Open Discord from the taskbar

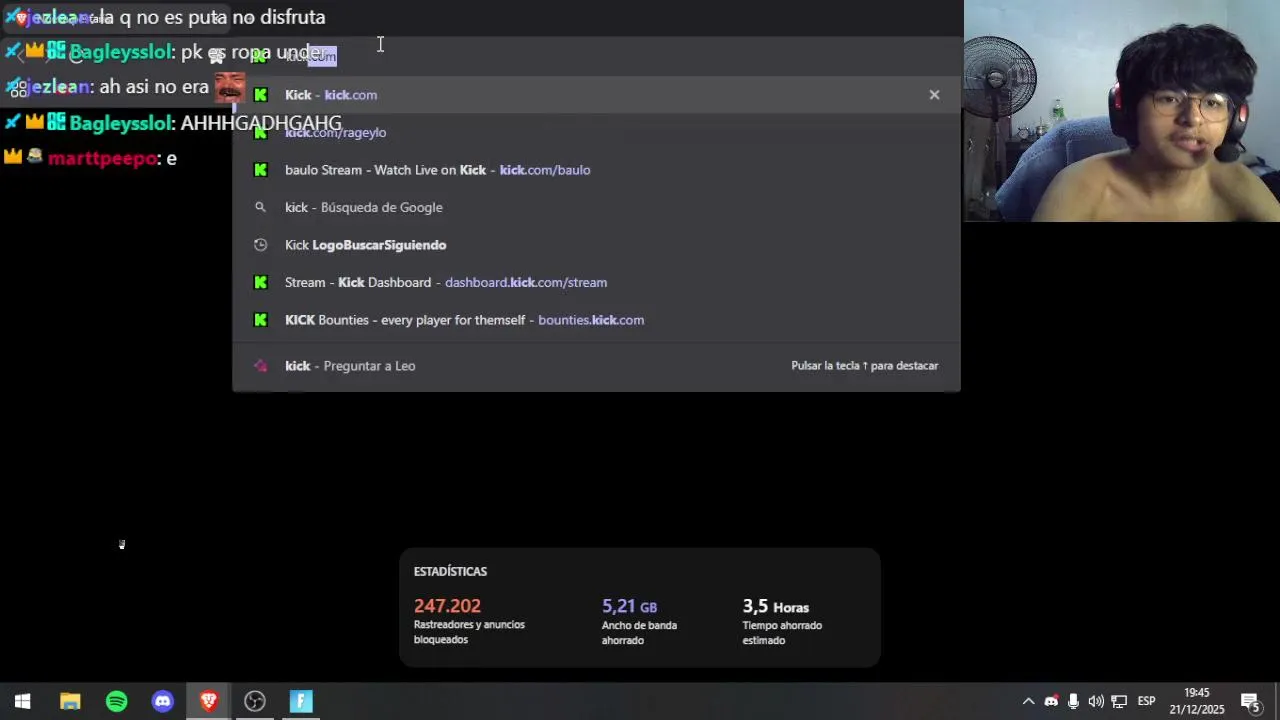163,701
